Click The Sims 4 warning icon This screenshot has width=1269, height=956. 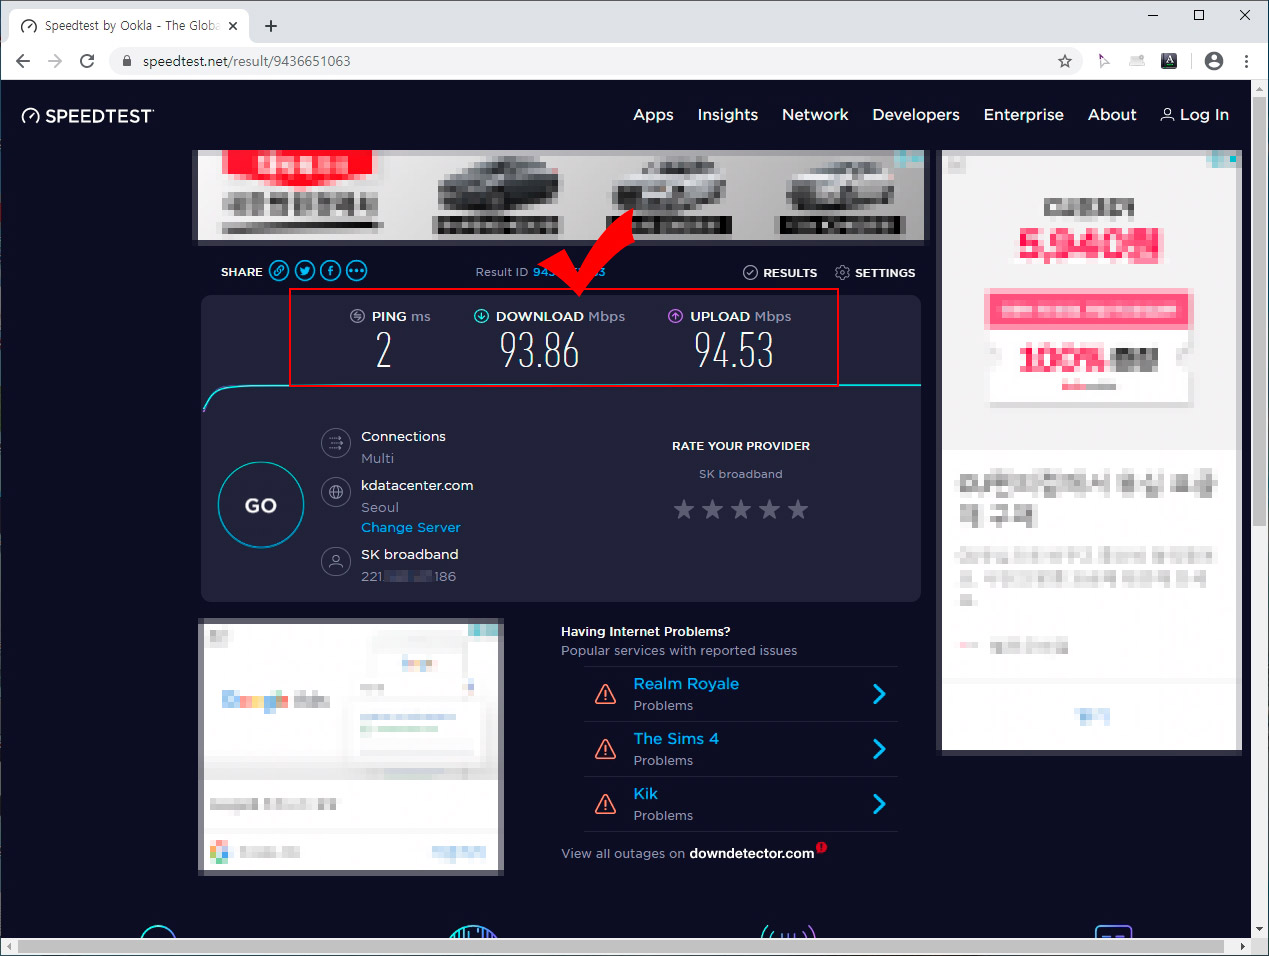(x=605, y=749)
